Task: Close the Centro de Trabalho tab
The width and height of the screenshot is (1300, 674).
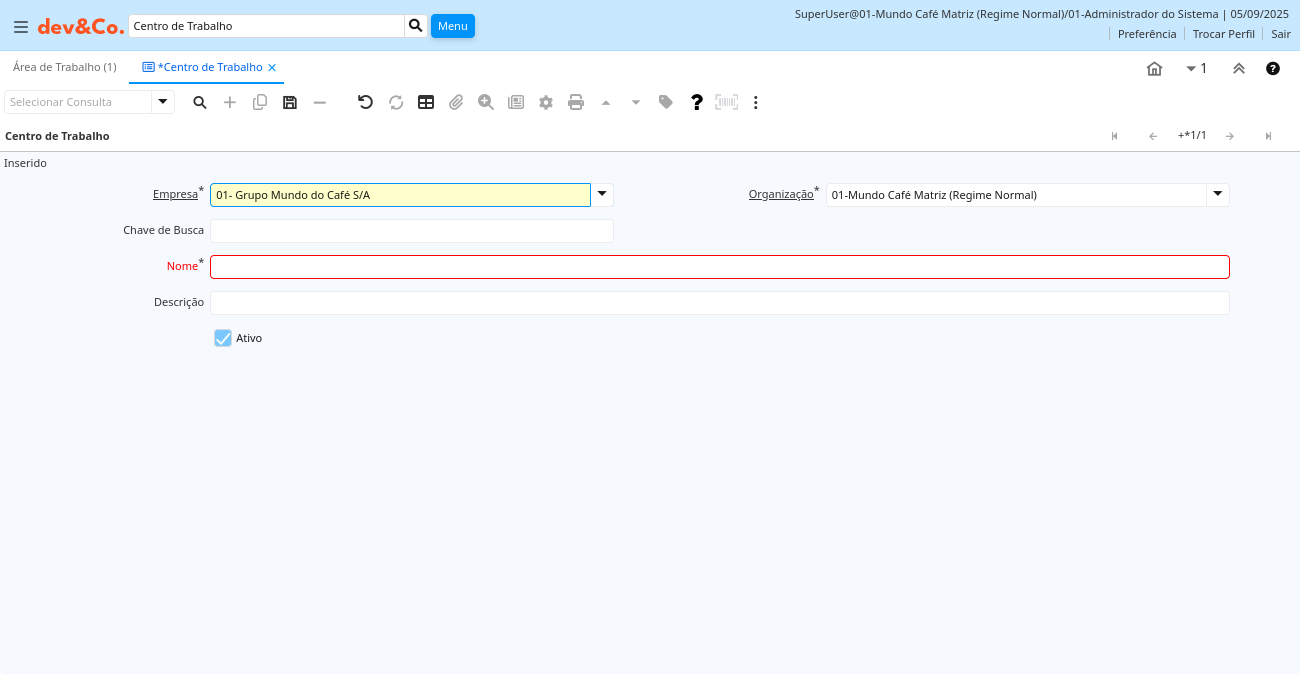Action: pyautogui.click(x=272, y=68)
